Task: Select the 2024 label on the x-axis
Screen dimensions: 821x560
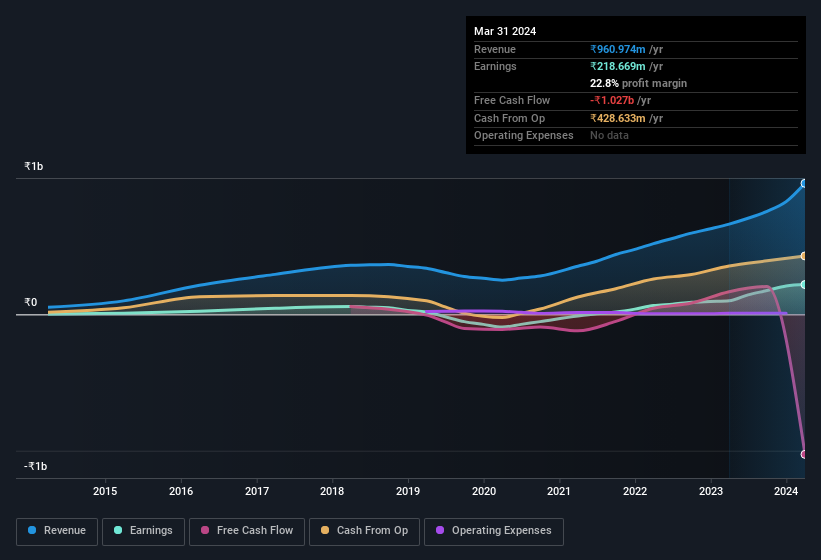Action: pyautogui.click(x=786, y=491)
